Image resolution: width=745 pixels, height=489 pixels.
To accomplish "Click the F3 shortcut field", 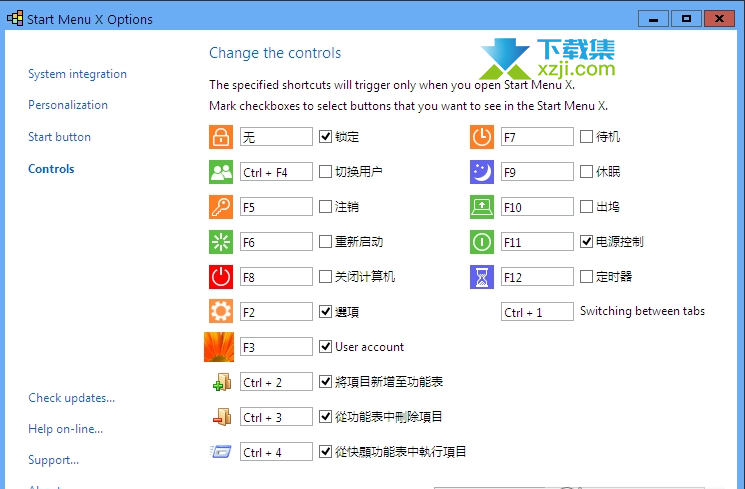I will pos(277,347).
